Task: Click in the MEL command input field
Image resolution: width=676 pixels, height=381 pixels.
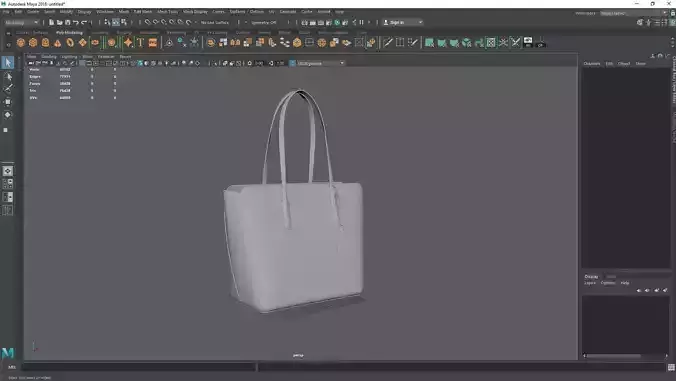Action: [139, 367]
